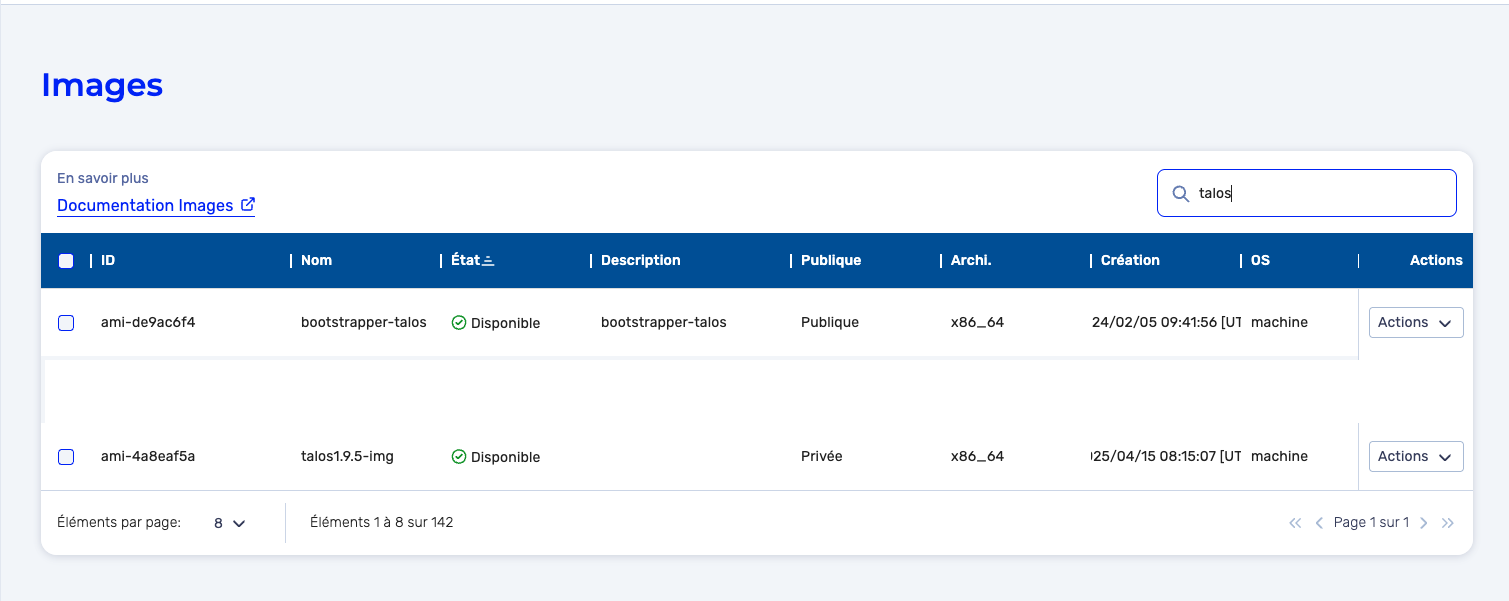Check the box for ami-4a8eaf5a
This screenshot has width=1509, height=601.
point(66,457)
